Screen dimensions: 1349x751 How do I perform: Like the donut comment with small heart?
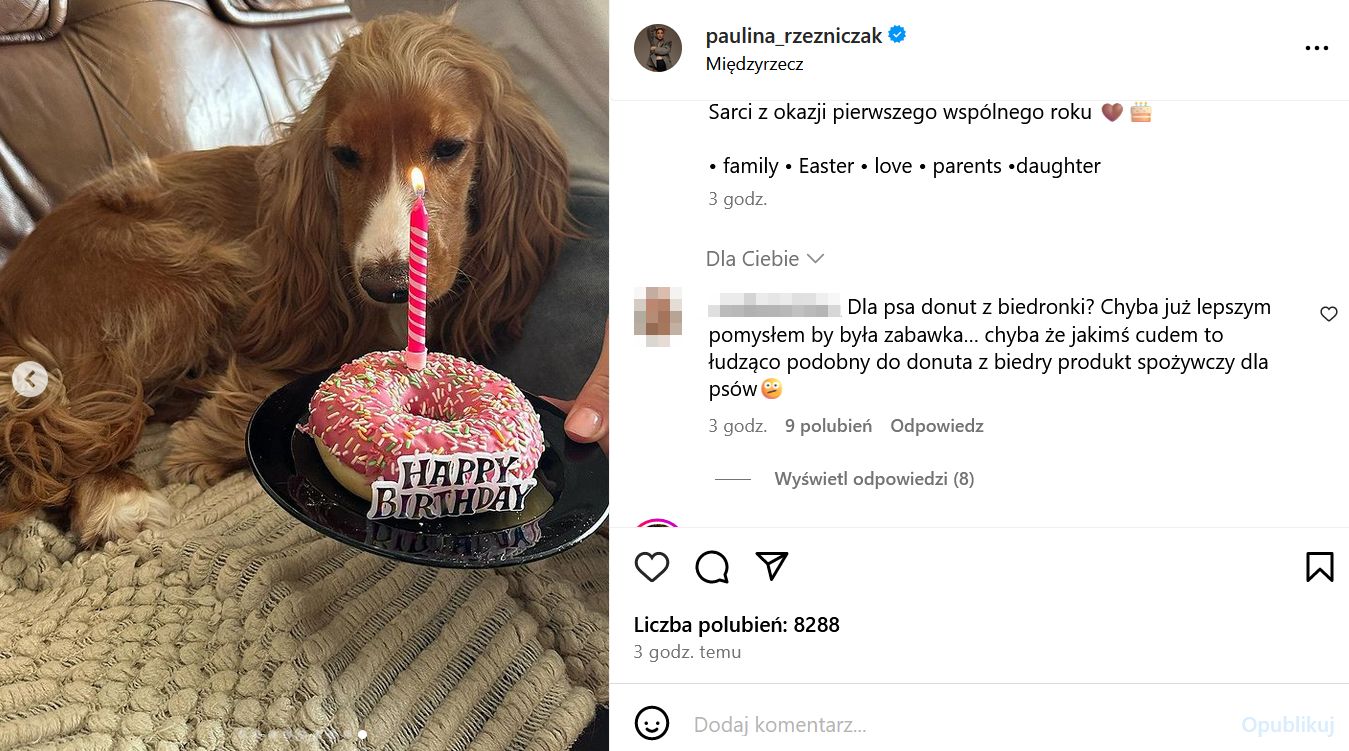tap(1328, 314)
